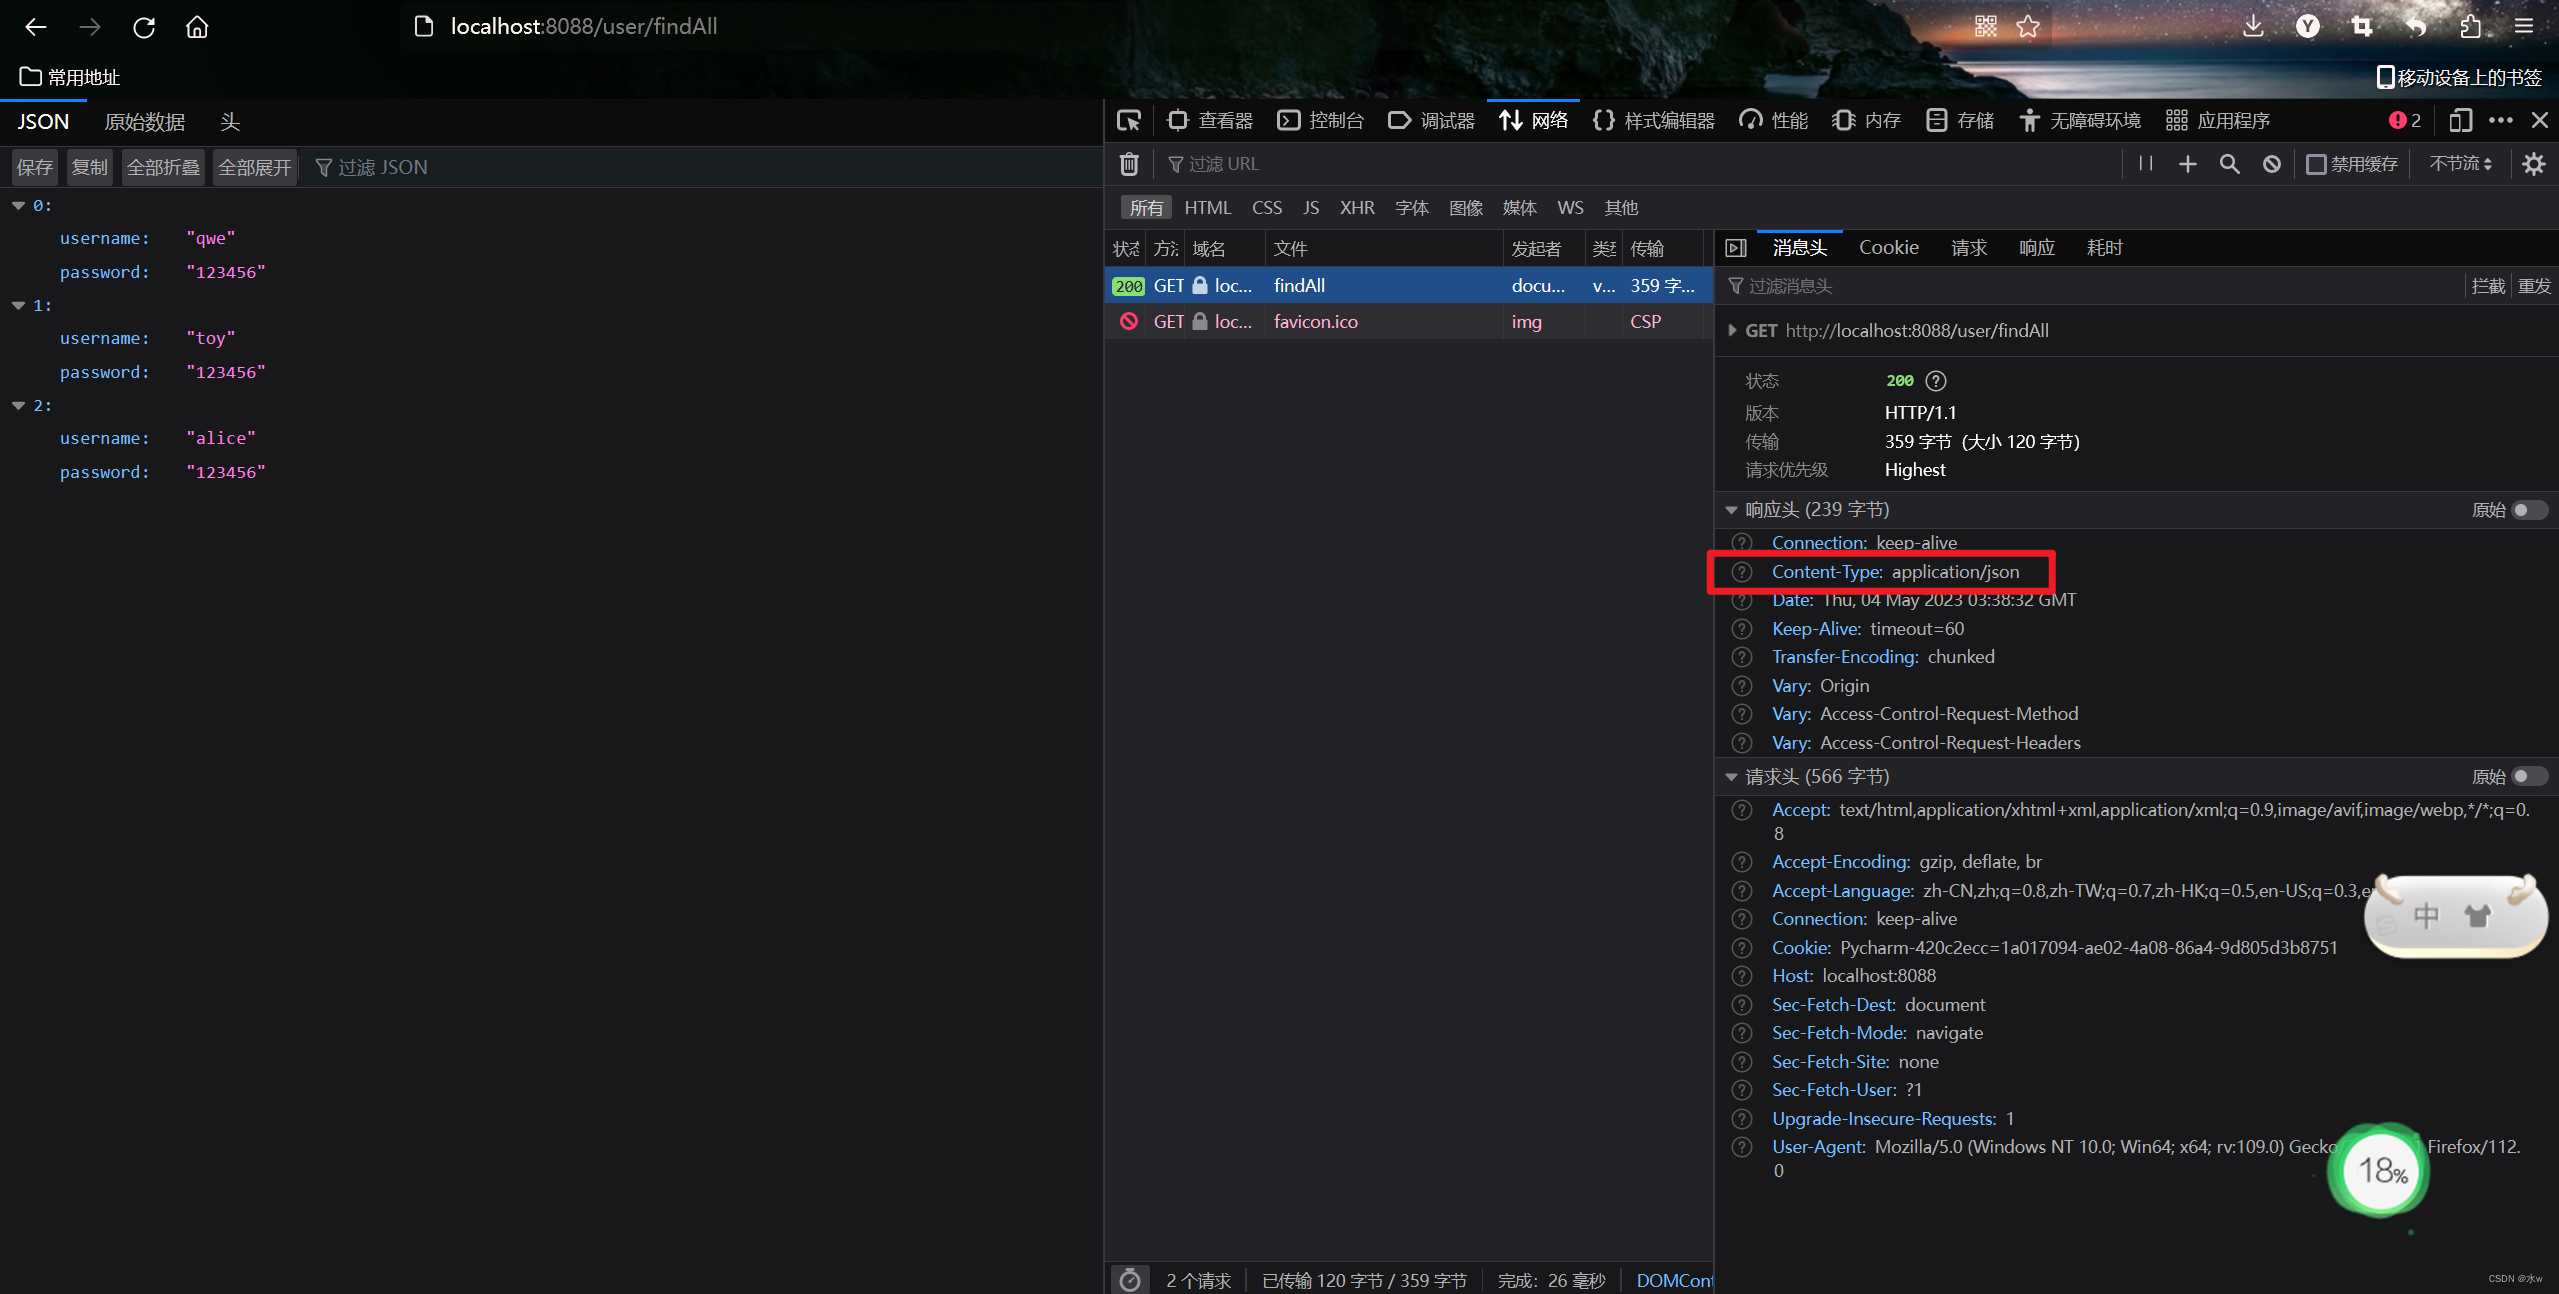Click the 复制 button in JSON viewer
The image size is (2559, 1294).
[89, 167]
